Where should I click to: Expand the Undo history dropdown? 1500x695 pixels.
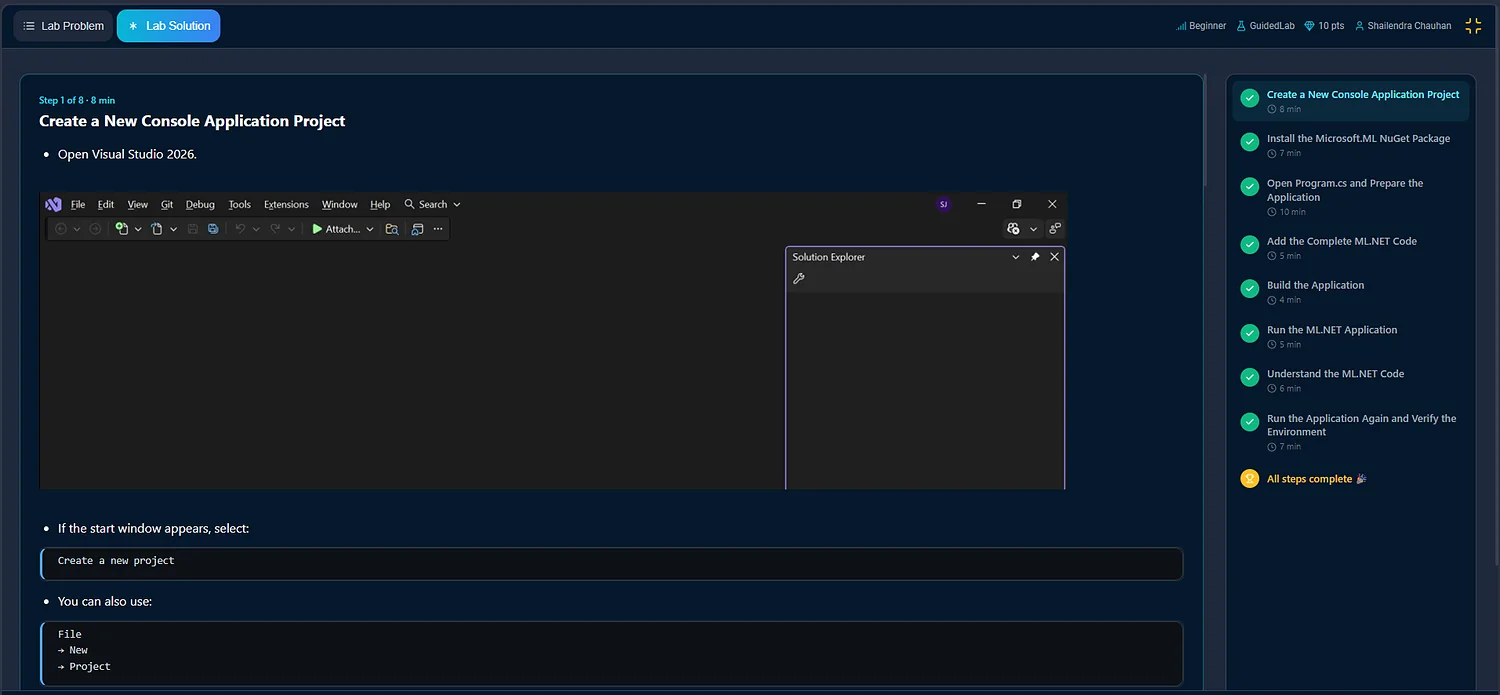tap(256, 229)
